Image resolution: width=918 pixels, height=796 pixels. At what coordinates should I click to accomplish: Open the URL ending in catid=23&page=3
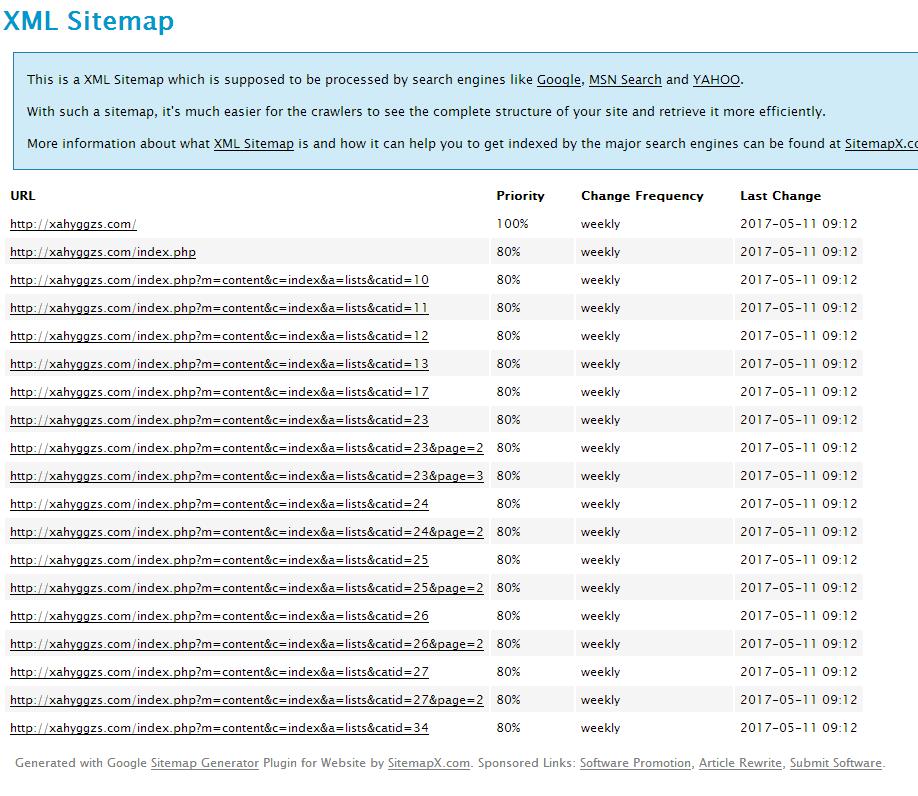tap(246, 476)
